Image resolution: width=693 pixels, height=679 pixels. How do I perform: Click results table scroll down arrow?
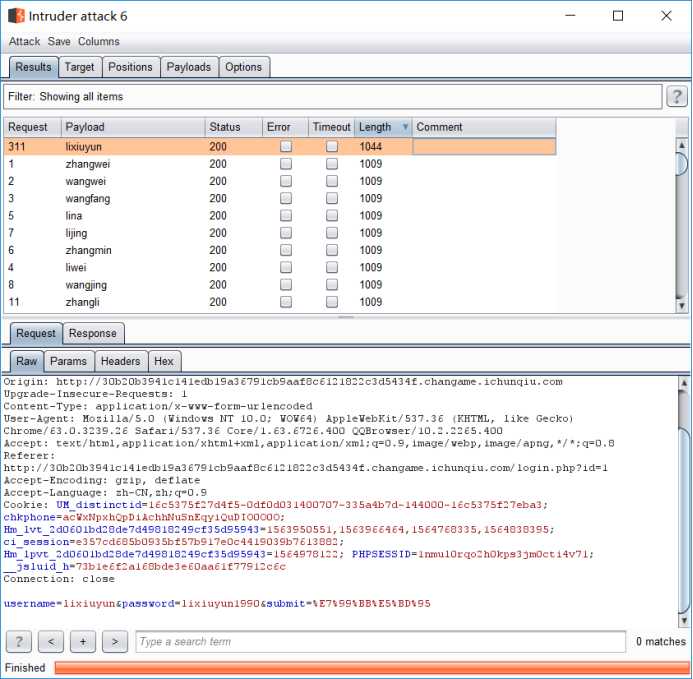682,305
